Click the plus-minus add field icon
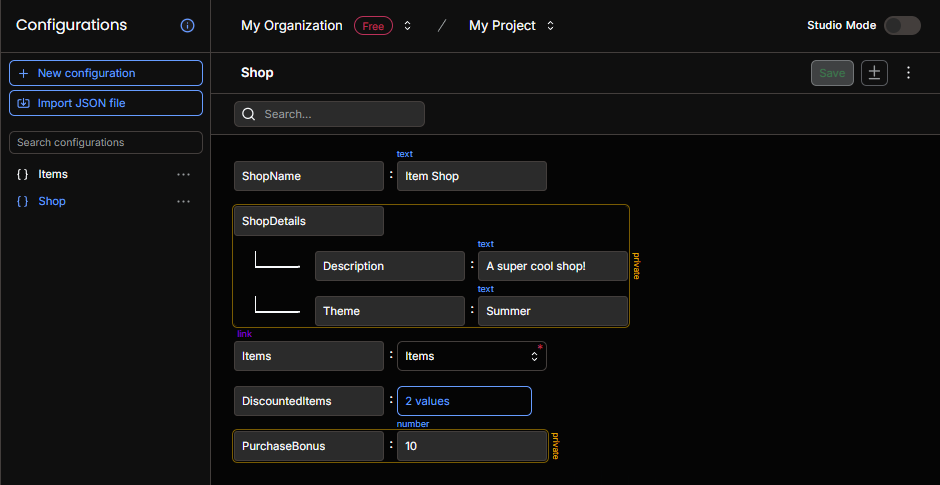This screenshot has height=485, width=940. pos(874,73)
